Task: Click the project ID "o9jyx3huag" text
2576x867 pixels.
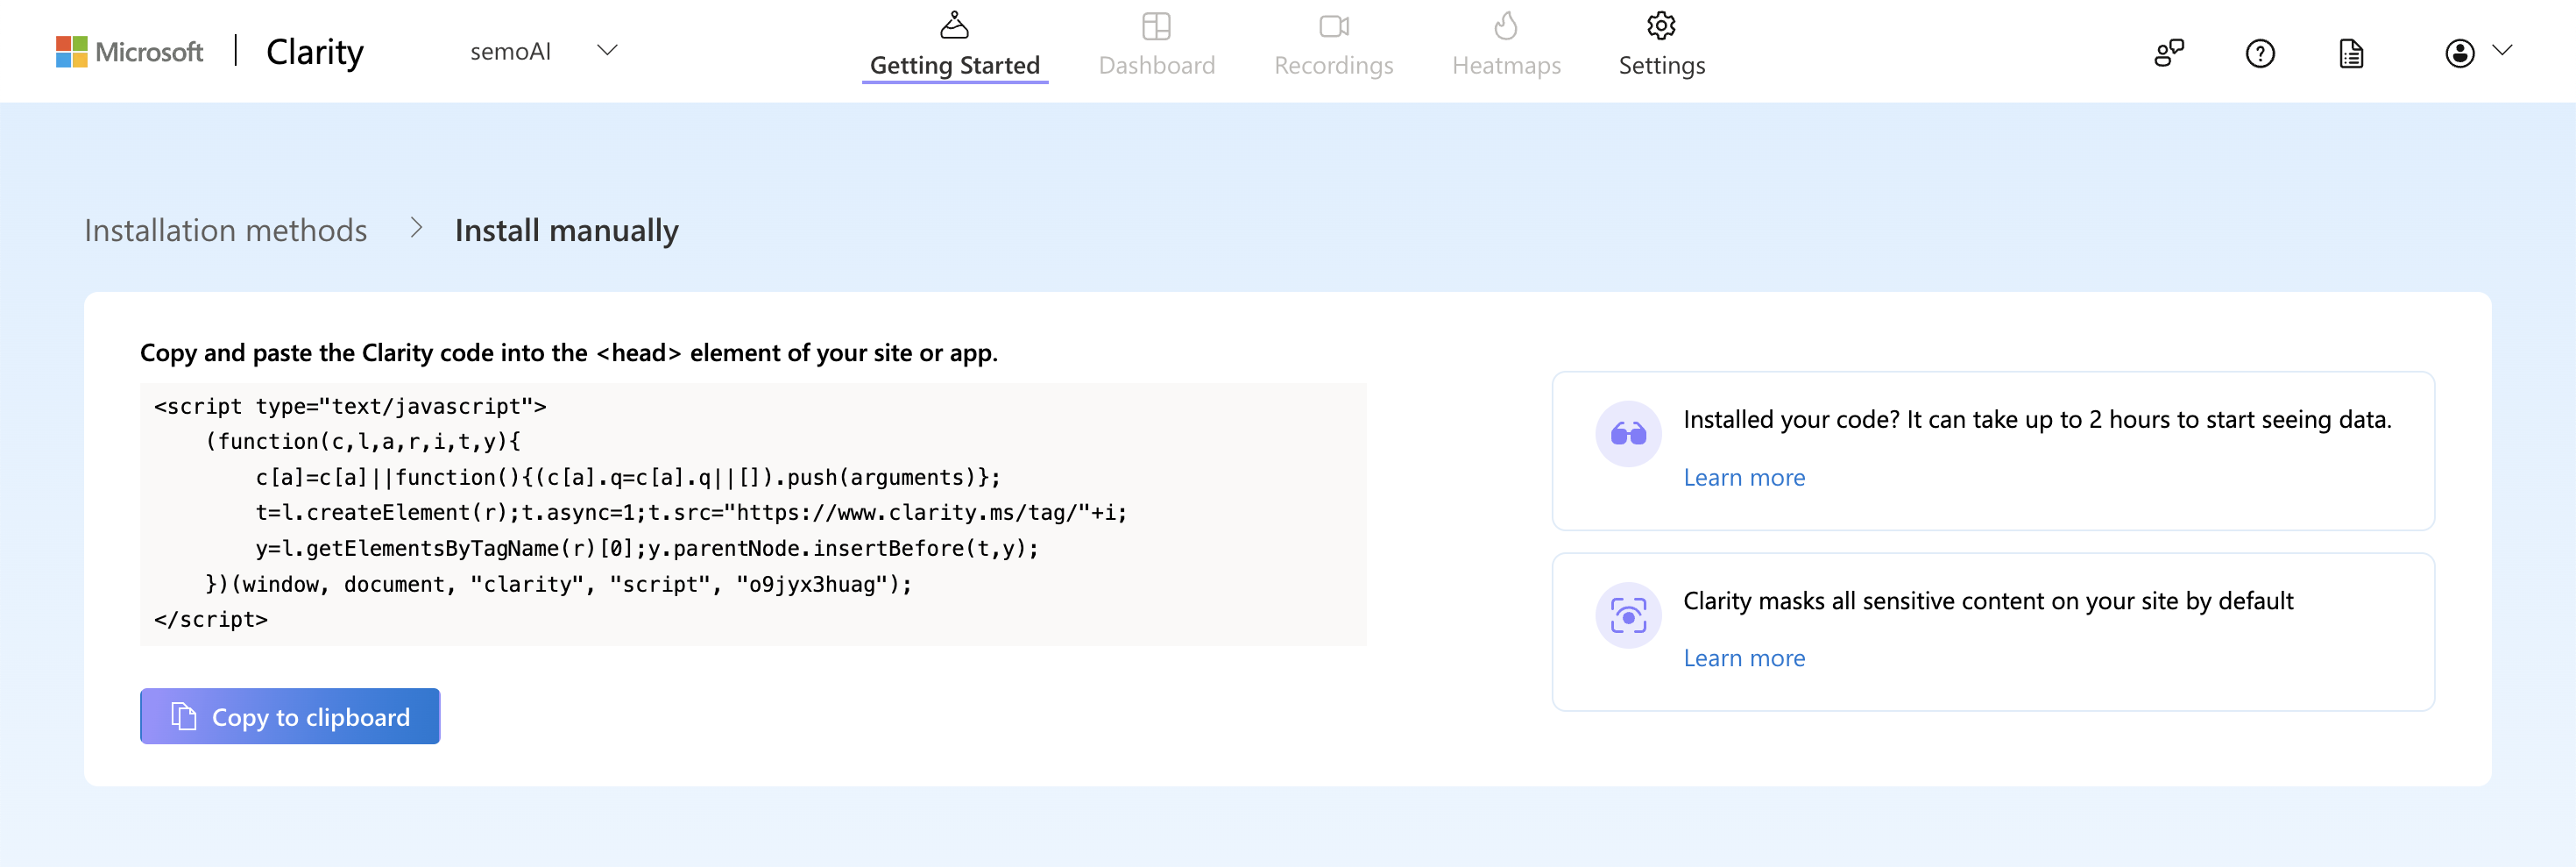Action: click(812, 584)
